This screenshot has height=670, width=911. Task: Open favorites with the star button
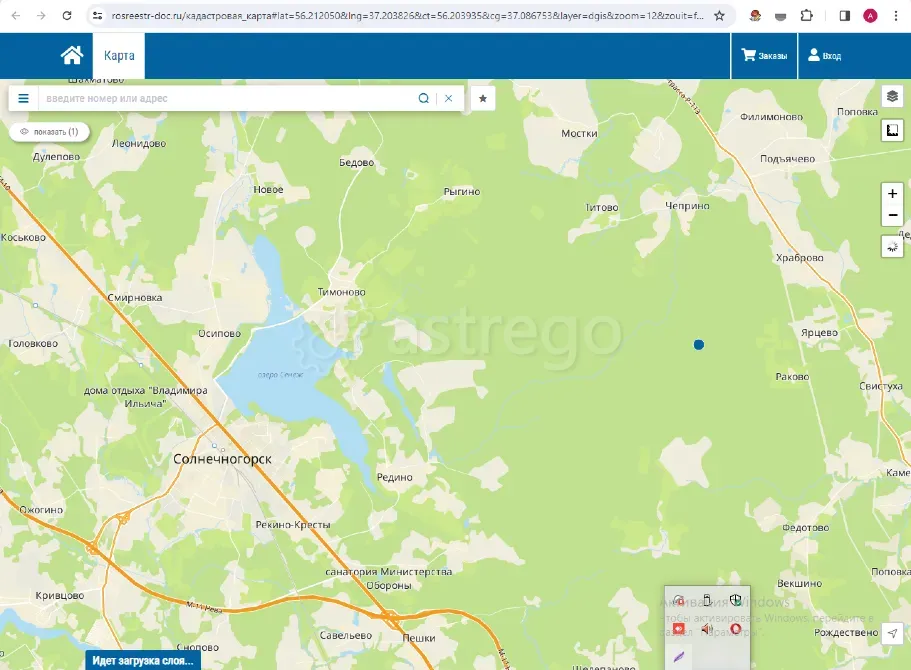click(483, 98)
